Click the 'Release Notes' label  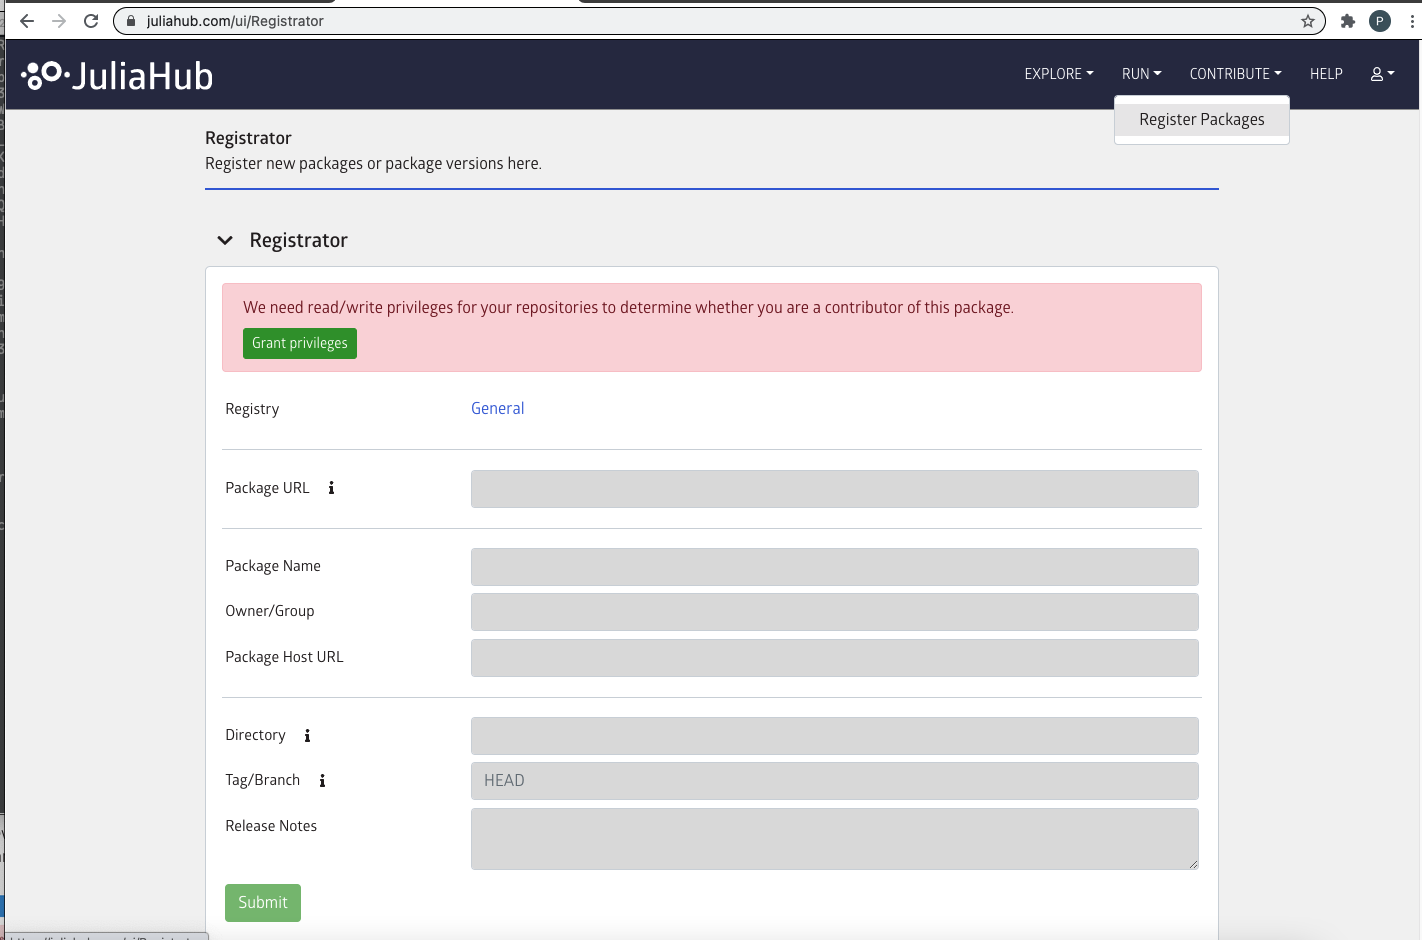pos(271,826)
